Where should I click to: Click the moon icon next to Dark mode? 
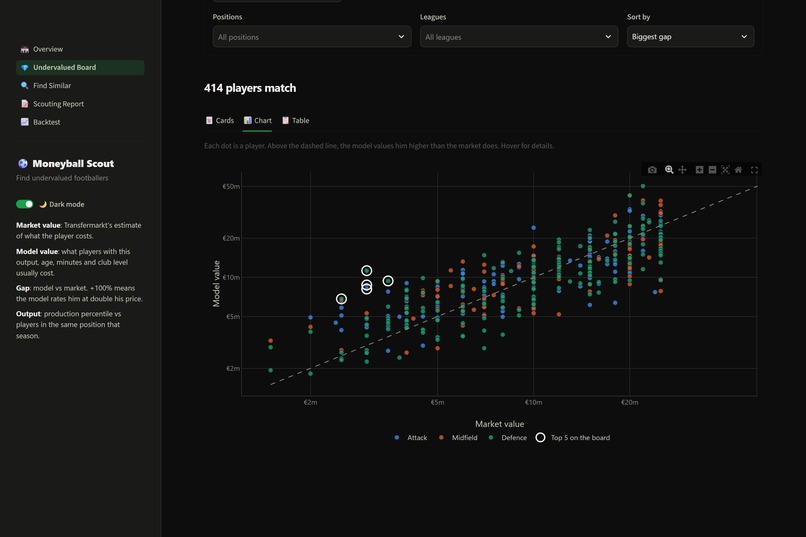pos(43,204)
